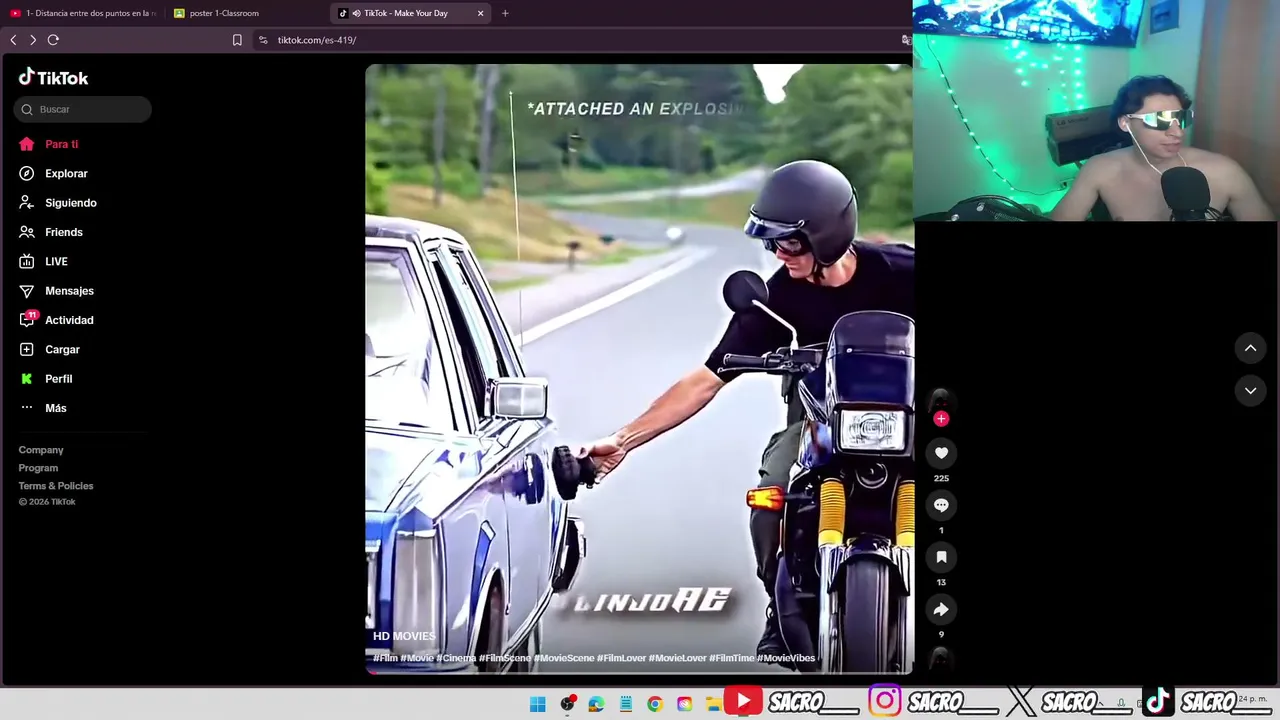Go back with the browser back arrow
Viewport: 1280px width, 720px height.
[x=13, y=40]
